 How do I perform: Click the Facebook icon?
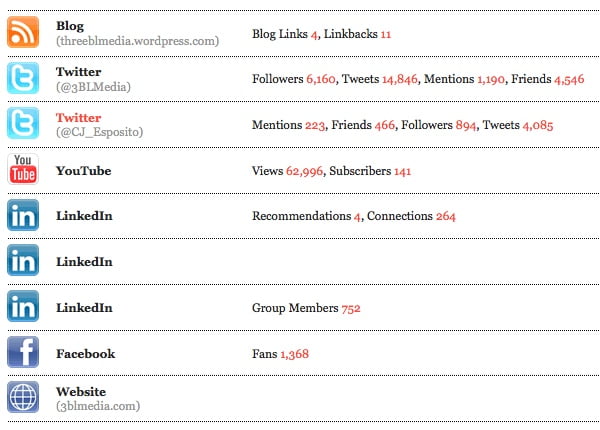pos(23,353)
